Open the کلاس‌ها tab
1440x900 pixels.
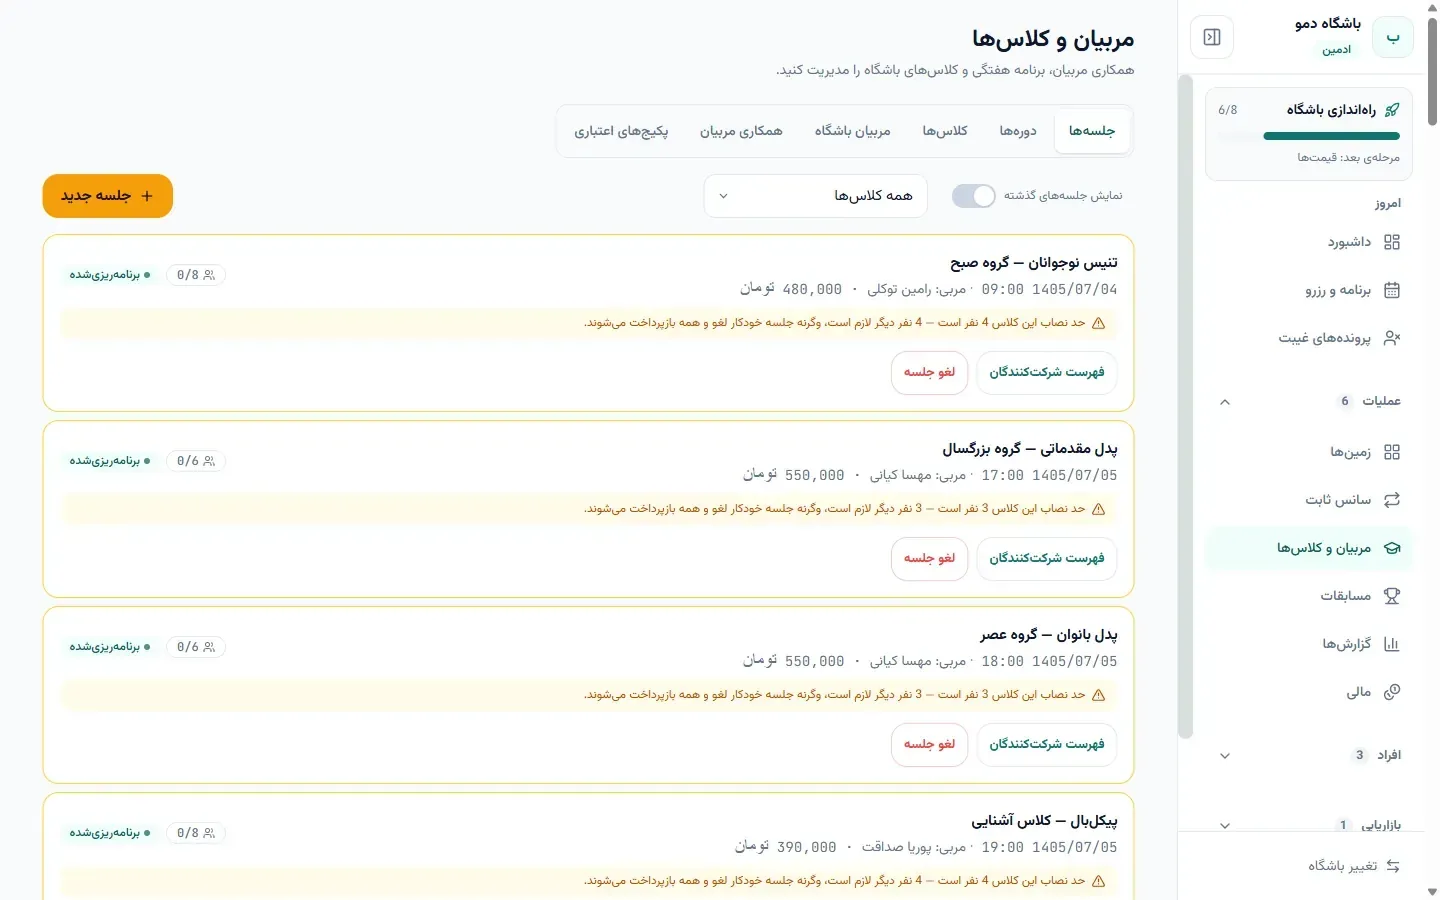(945, 131)
